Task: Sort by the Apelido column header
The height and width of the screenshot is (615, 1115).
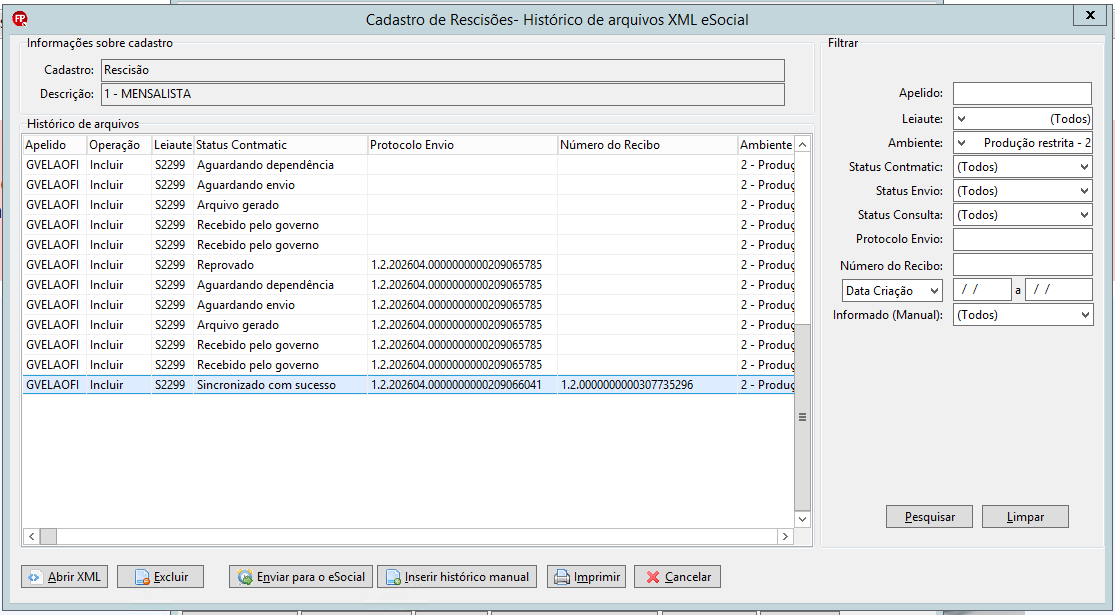Action: pyautogui.click(x=54, y=145)
